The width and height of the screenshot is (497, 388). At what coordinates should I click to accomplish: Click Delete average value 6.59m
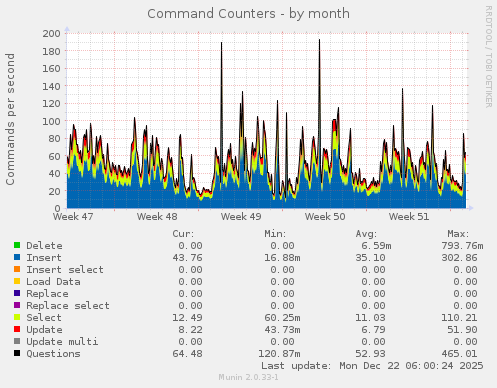(x=376, y=246)
